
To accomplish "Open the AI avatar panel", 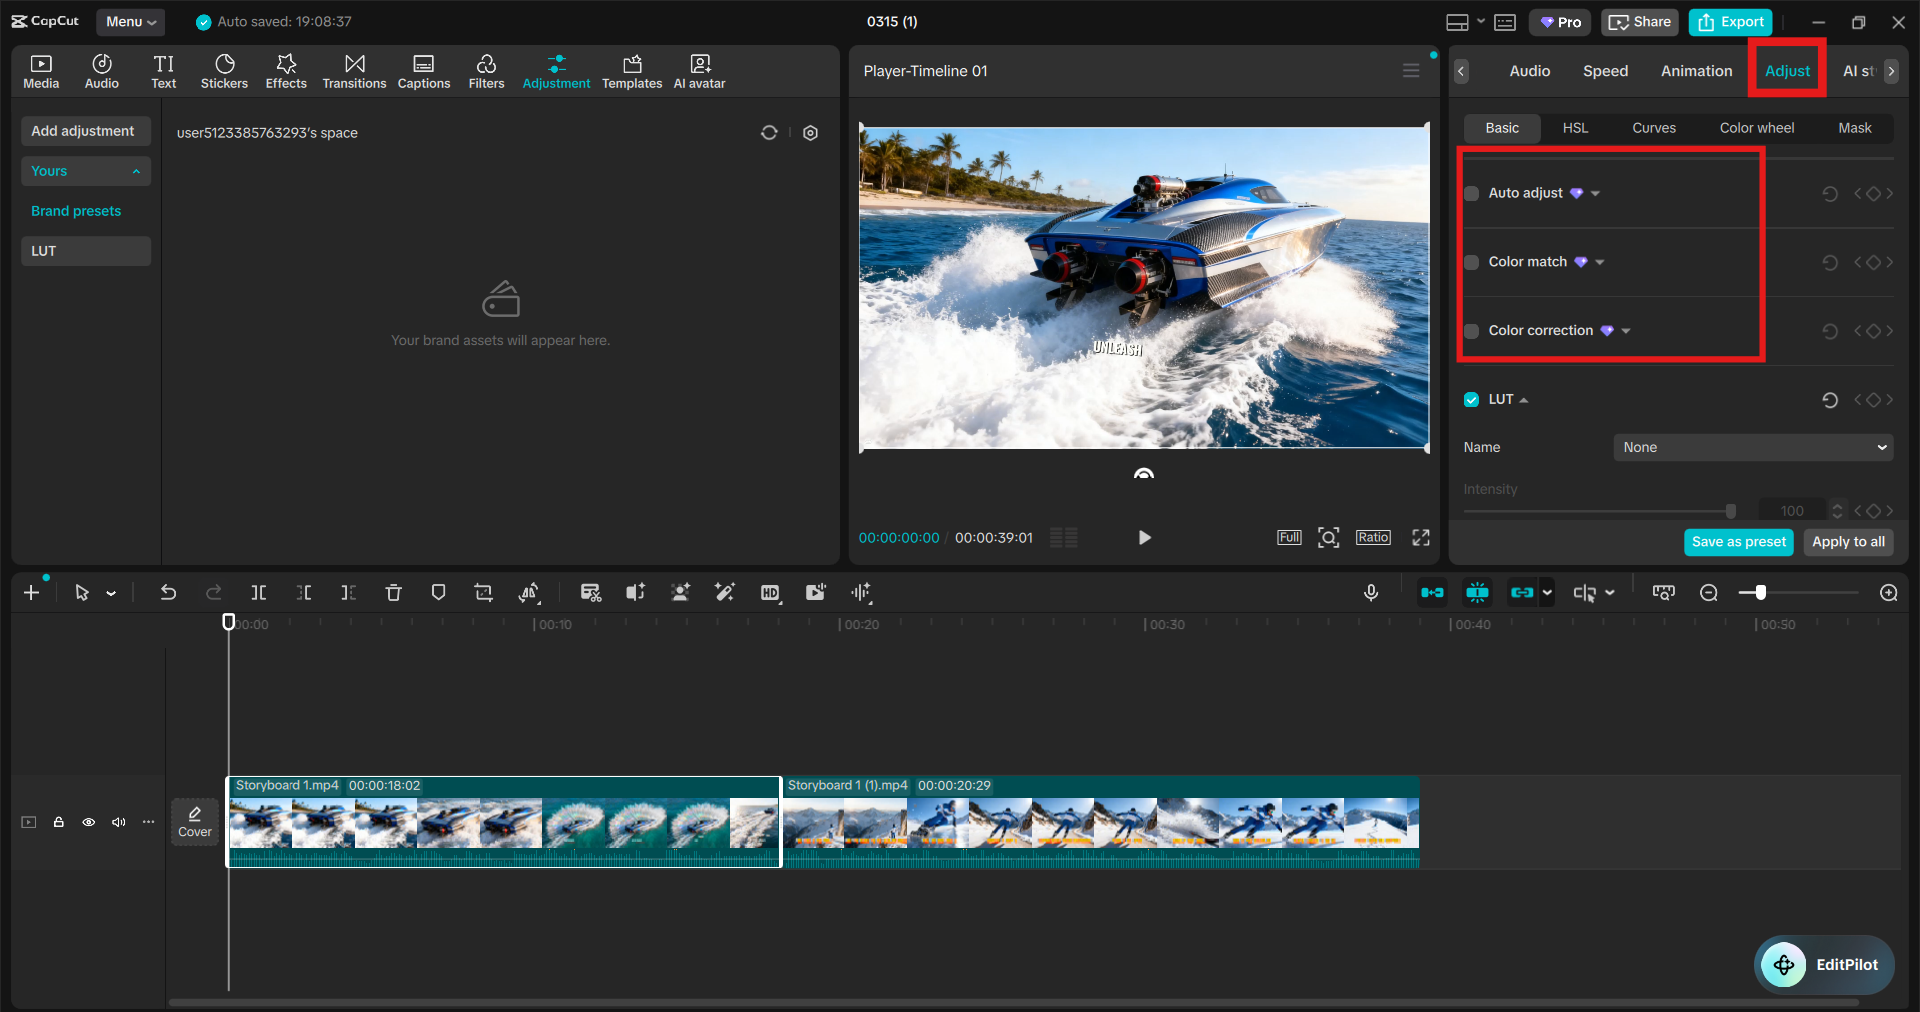I will coord(699,71).
